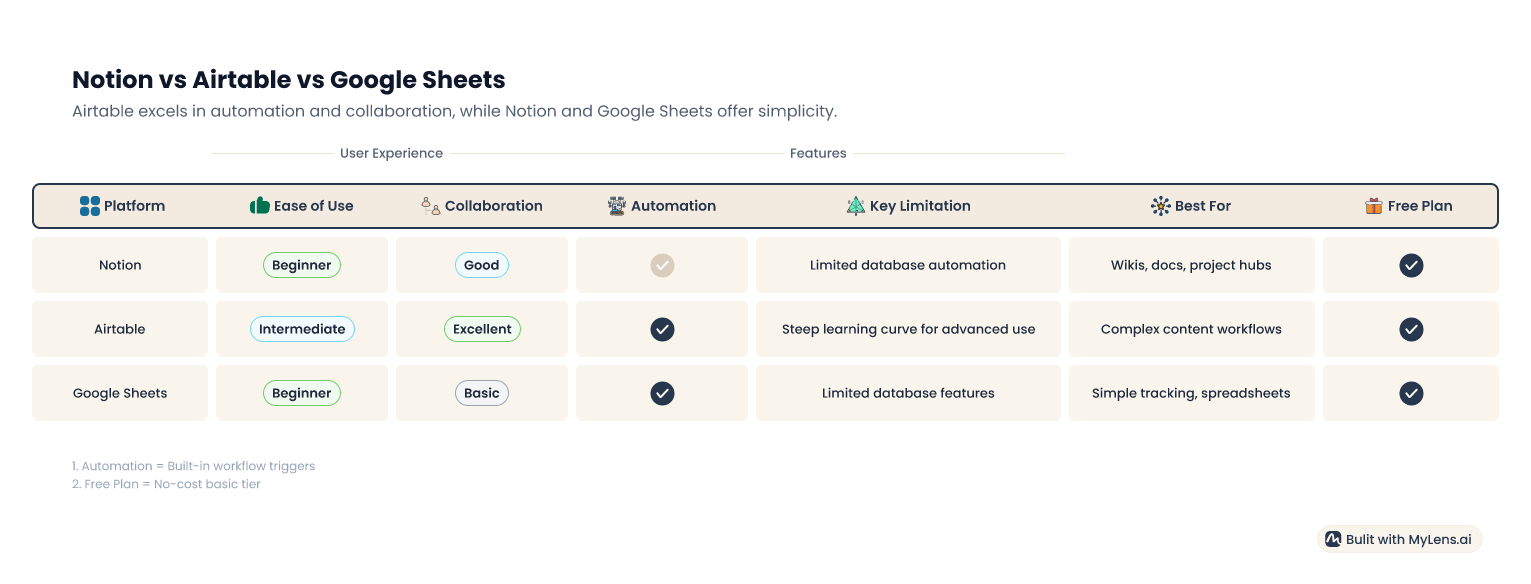Image resolution: width=1531 pixels, height=584 pixels.
Task: Click the Platform grid icon in header
Action: click(90, 206)
